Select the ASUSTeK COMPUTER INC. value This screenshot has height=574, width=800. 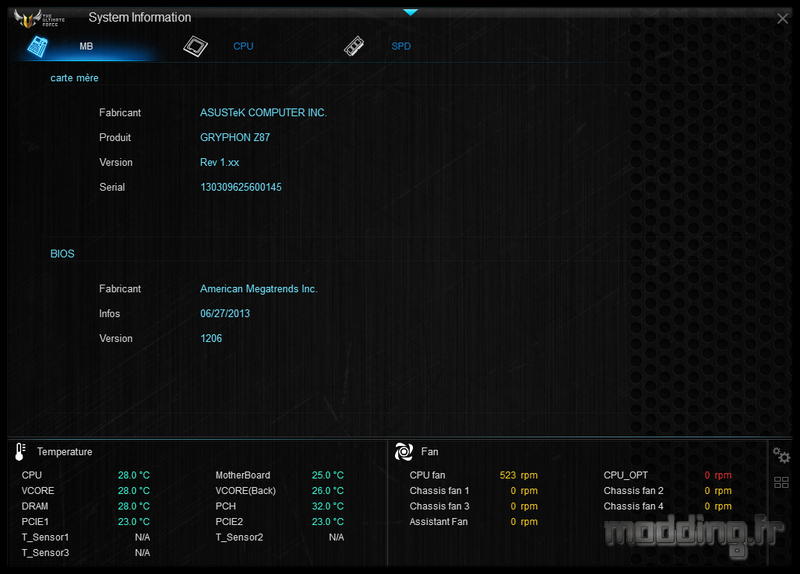click(263, 113)
